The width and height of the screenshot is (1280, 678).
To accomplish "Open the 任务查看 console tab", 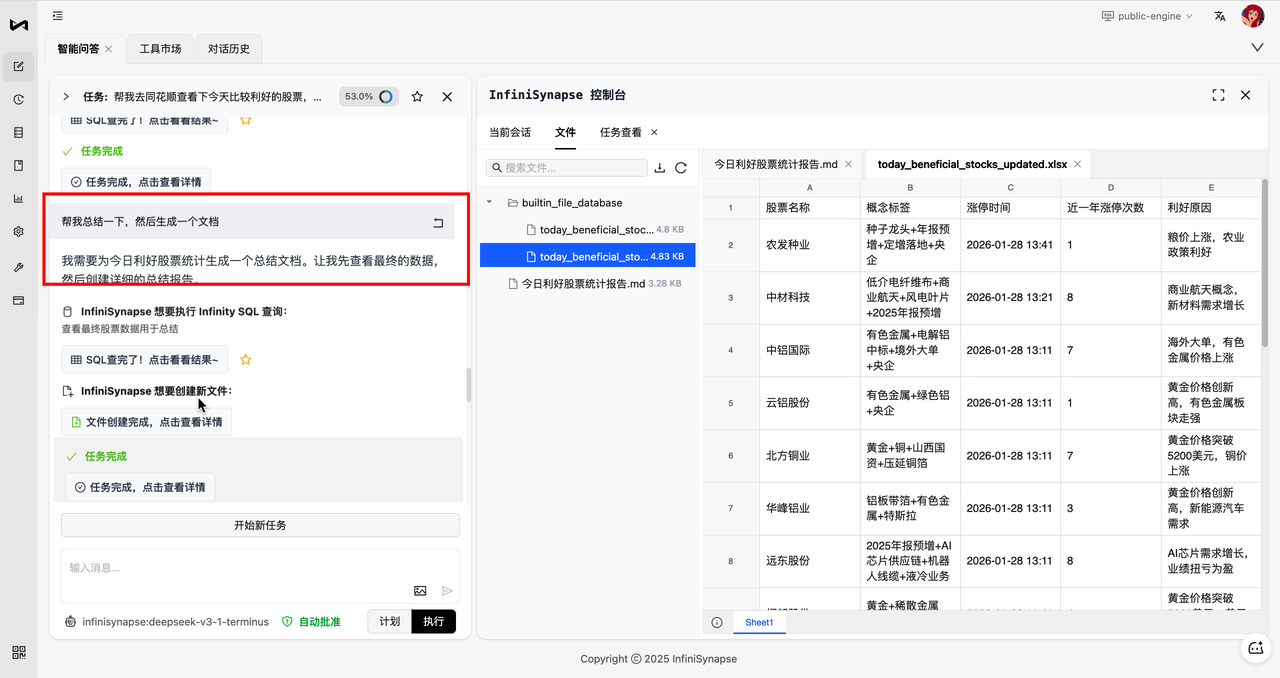I will tap(621, 132).
